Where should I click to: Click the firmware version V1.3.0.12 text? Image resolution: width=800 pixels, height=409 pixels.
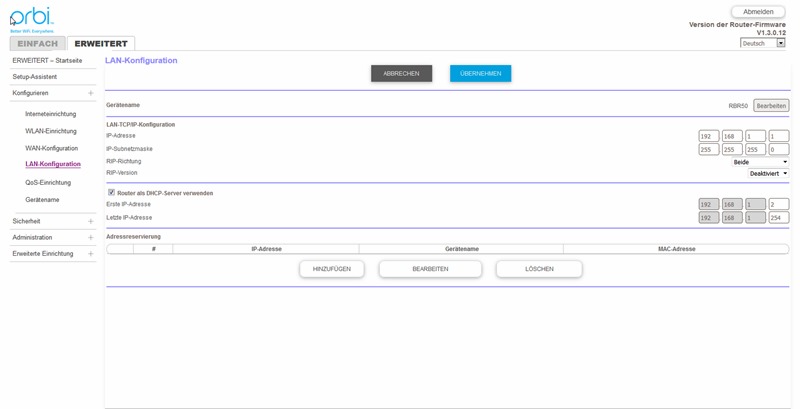tap(771, 32)
